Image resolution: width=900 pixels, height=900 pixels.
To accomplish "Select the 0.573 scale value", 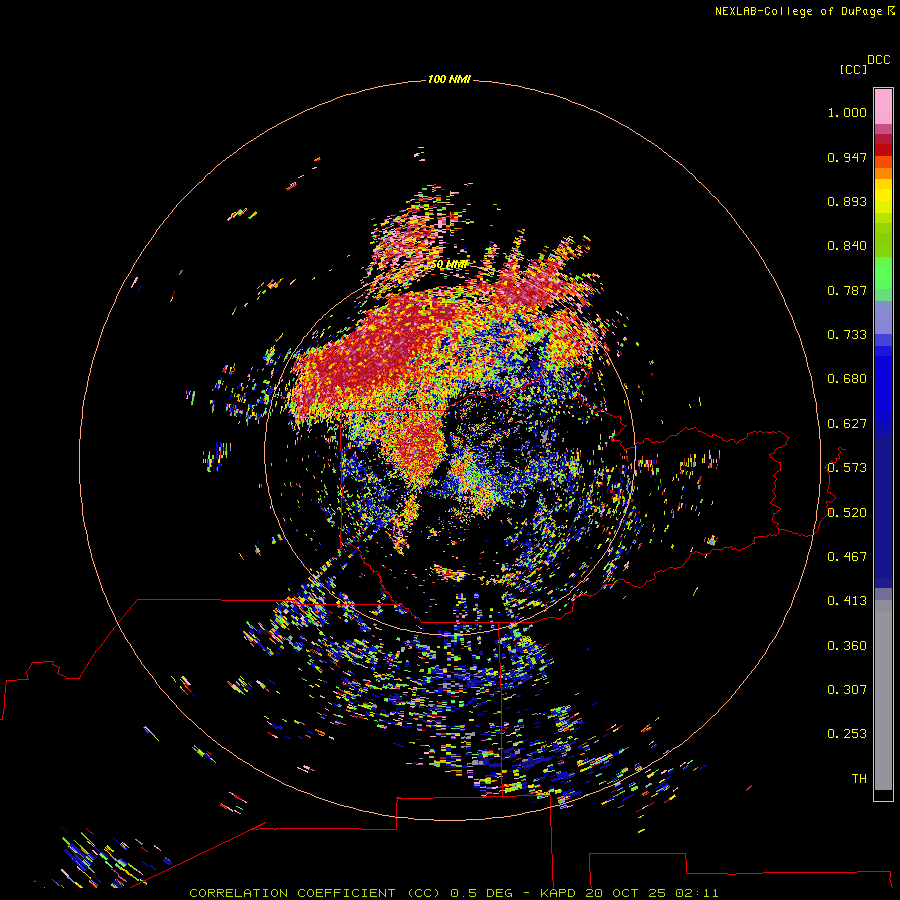I will [x=847, y=468].
